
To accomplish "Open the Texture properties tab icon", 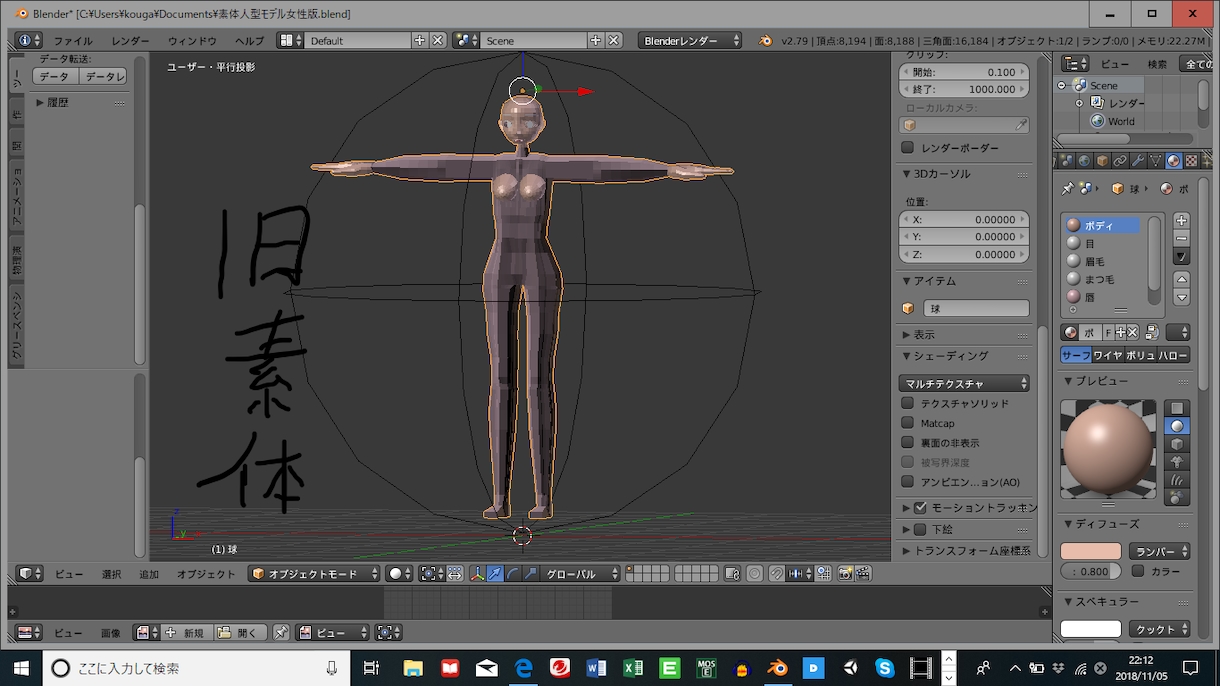I will [x=1191, y=161].
